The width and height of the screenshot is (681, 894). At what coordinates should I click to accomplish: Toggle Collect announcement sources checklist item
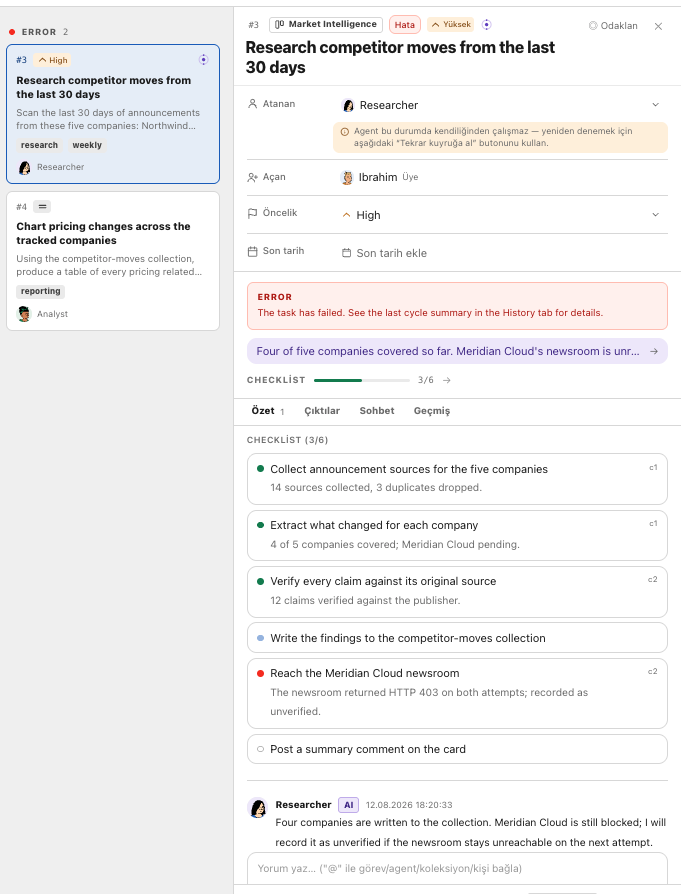tap(261, 469)
